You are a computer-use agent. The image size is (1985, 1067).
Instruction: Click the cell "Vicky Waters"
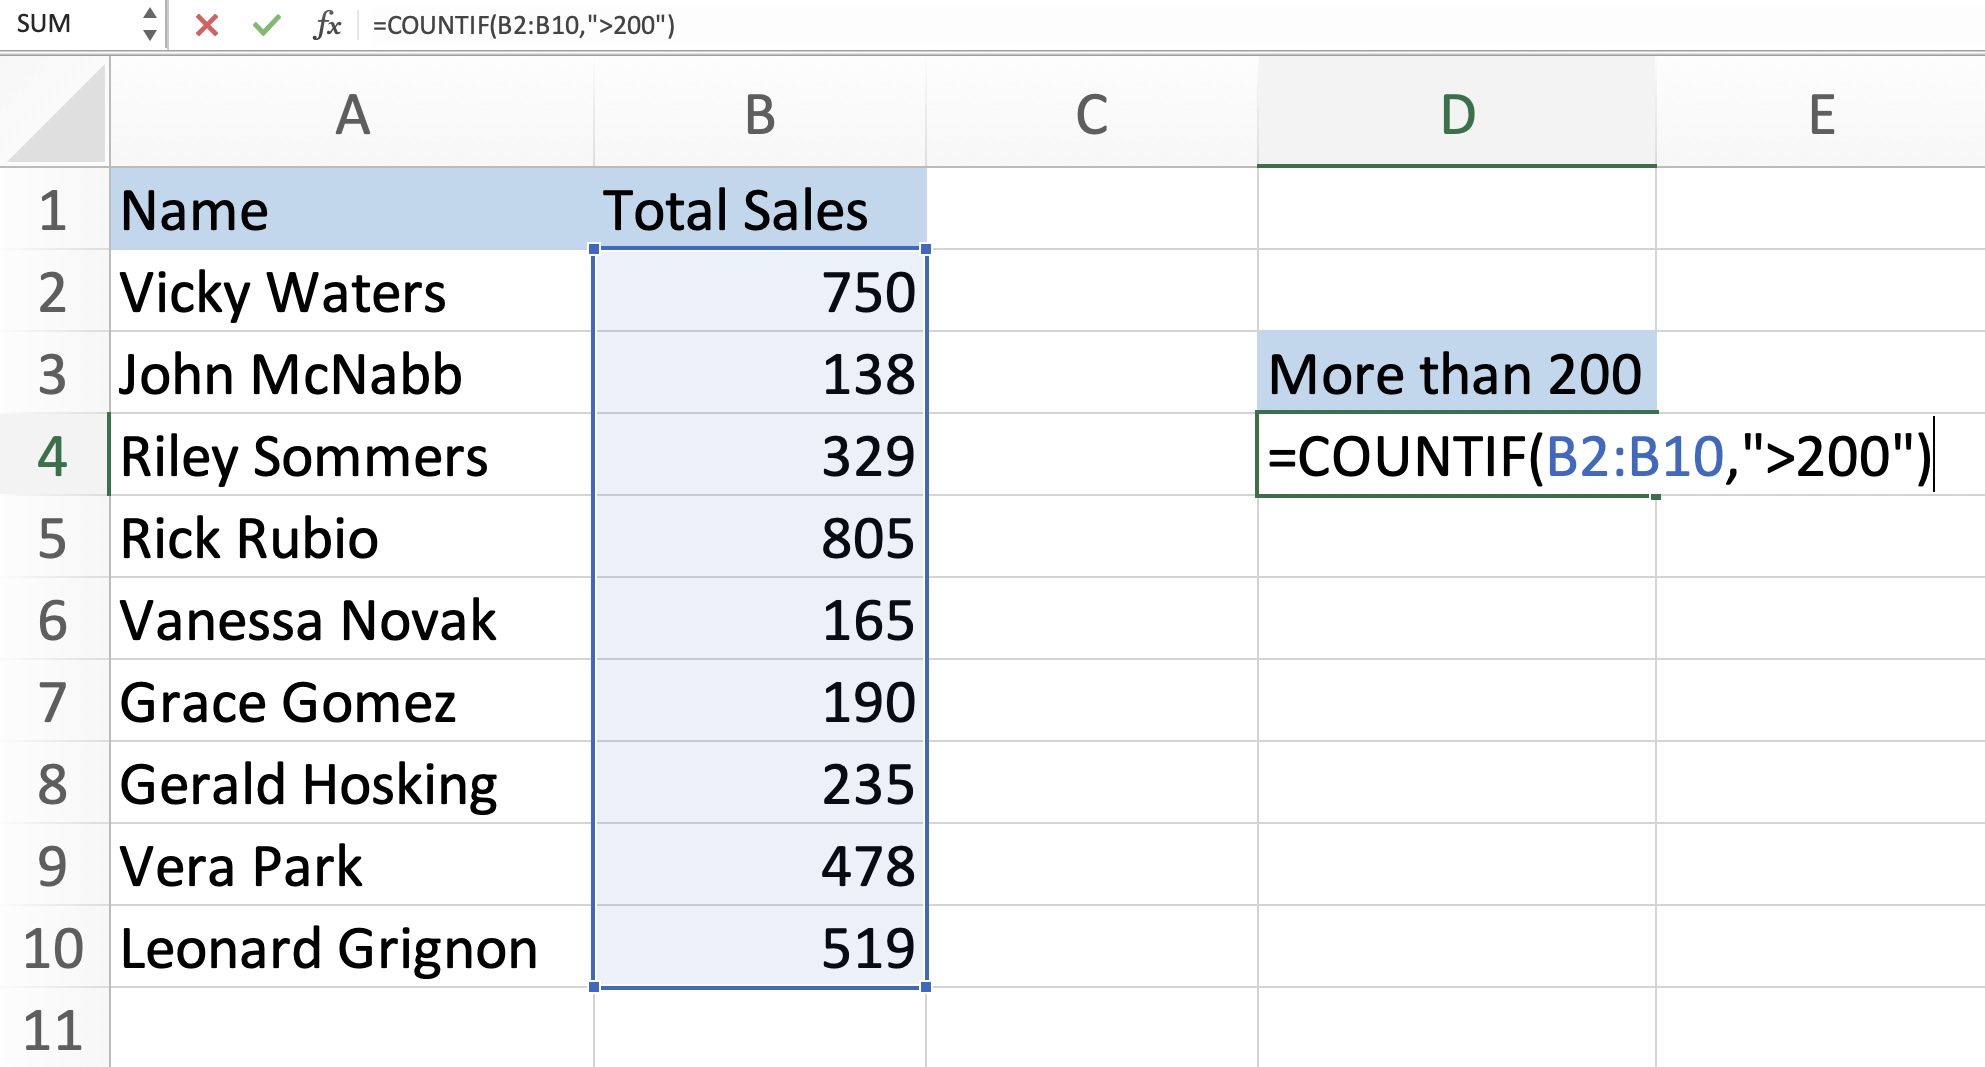click(x=352, y=292)
